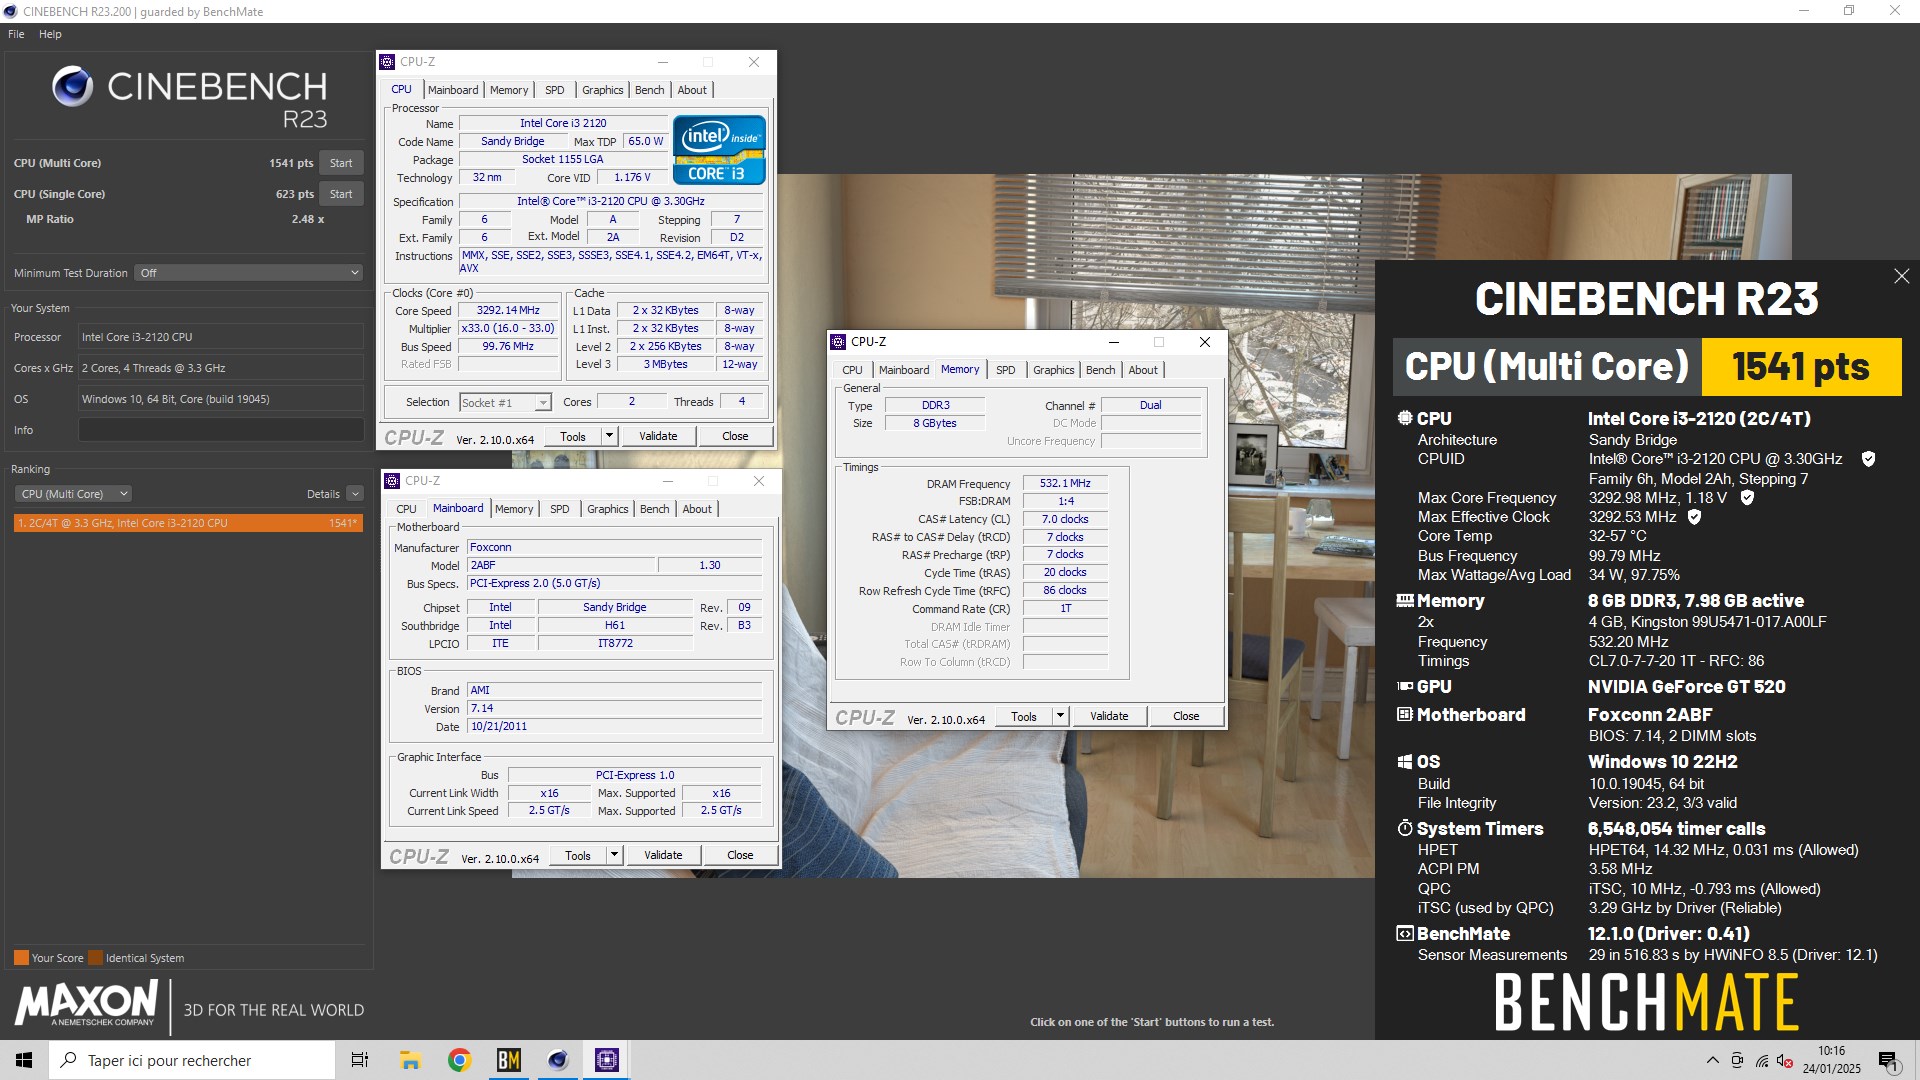Start the CPU Multi Core test
Image resolution: width=1920 pixels, height=1080 pixels.
coord(341,163)
